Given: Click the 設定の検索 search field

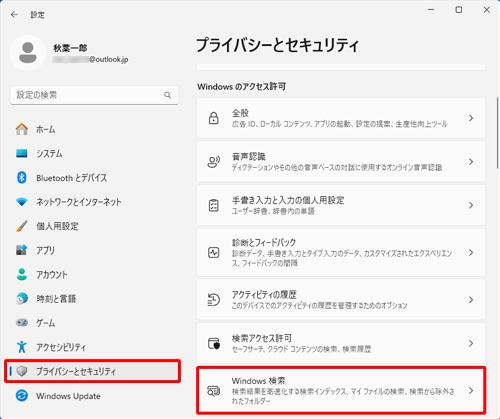Looking at the screenshot, I should 94,95.
